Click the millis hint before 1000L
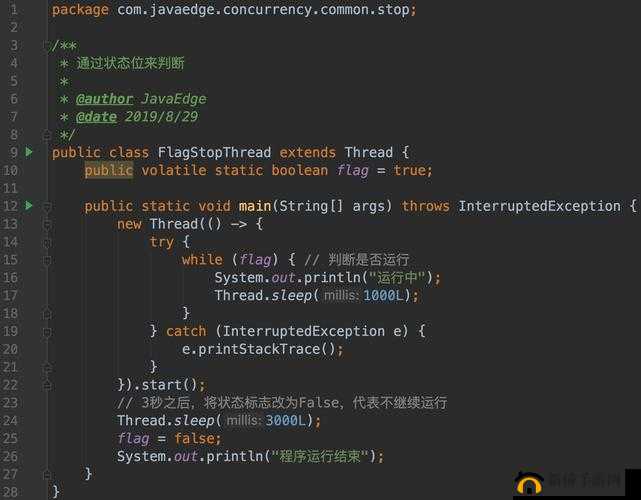 (340, 296)
